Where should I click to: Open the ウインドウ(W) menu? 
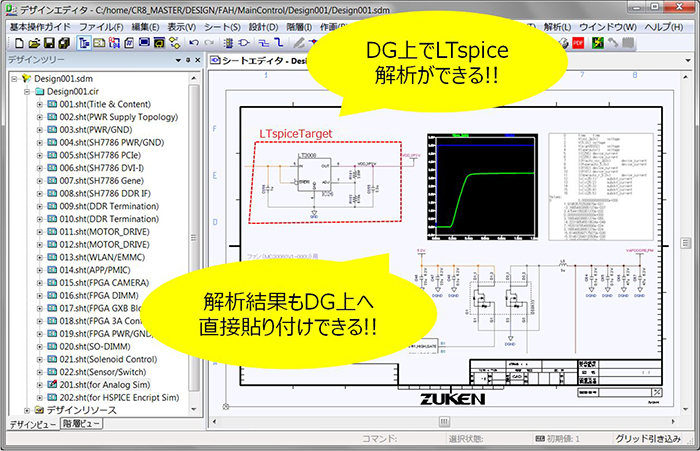(608, 27)
